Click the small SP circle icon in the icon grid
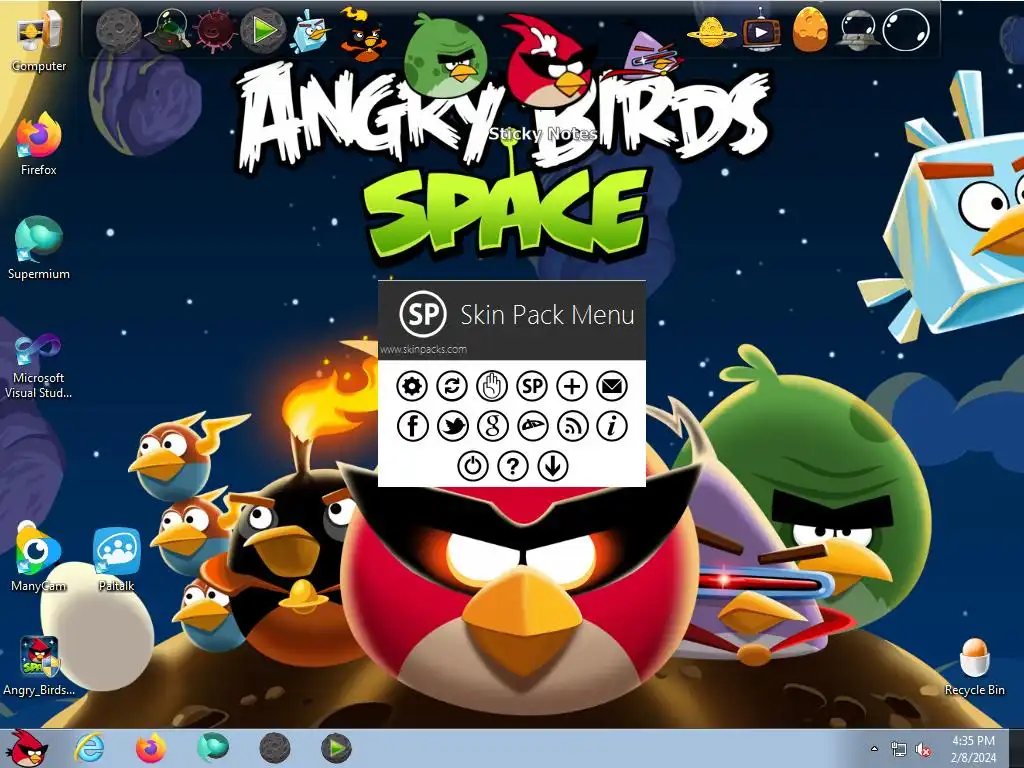Viewport: 1024px width, 768px height. (x=532, y=386)
